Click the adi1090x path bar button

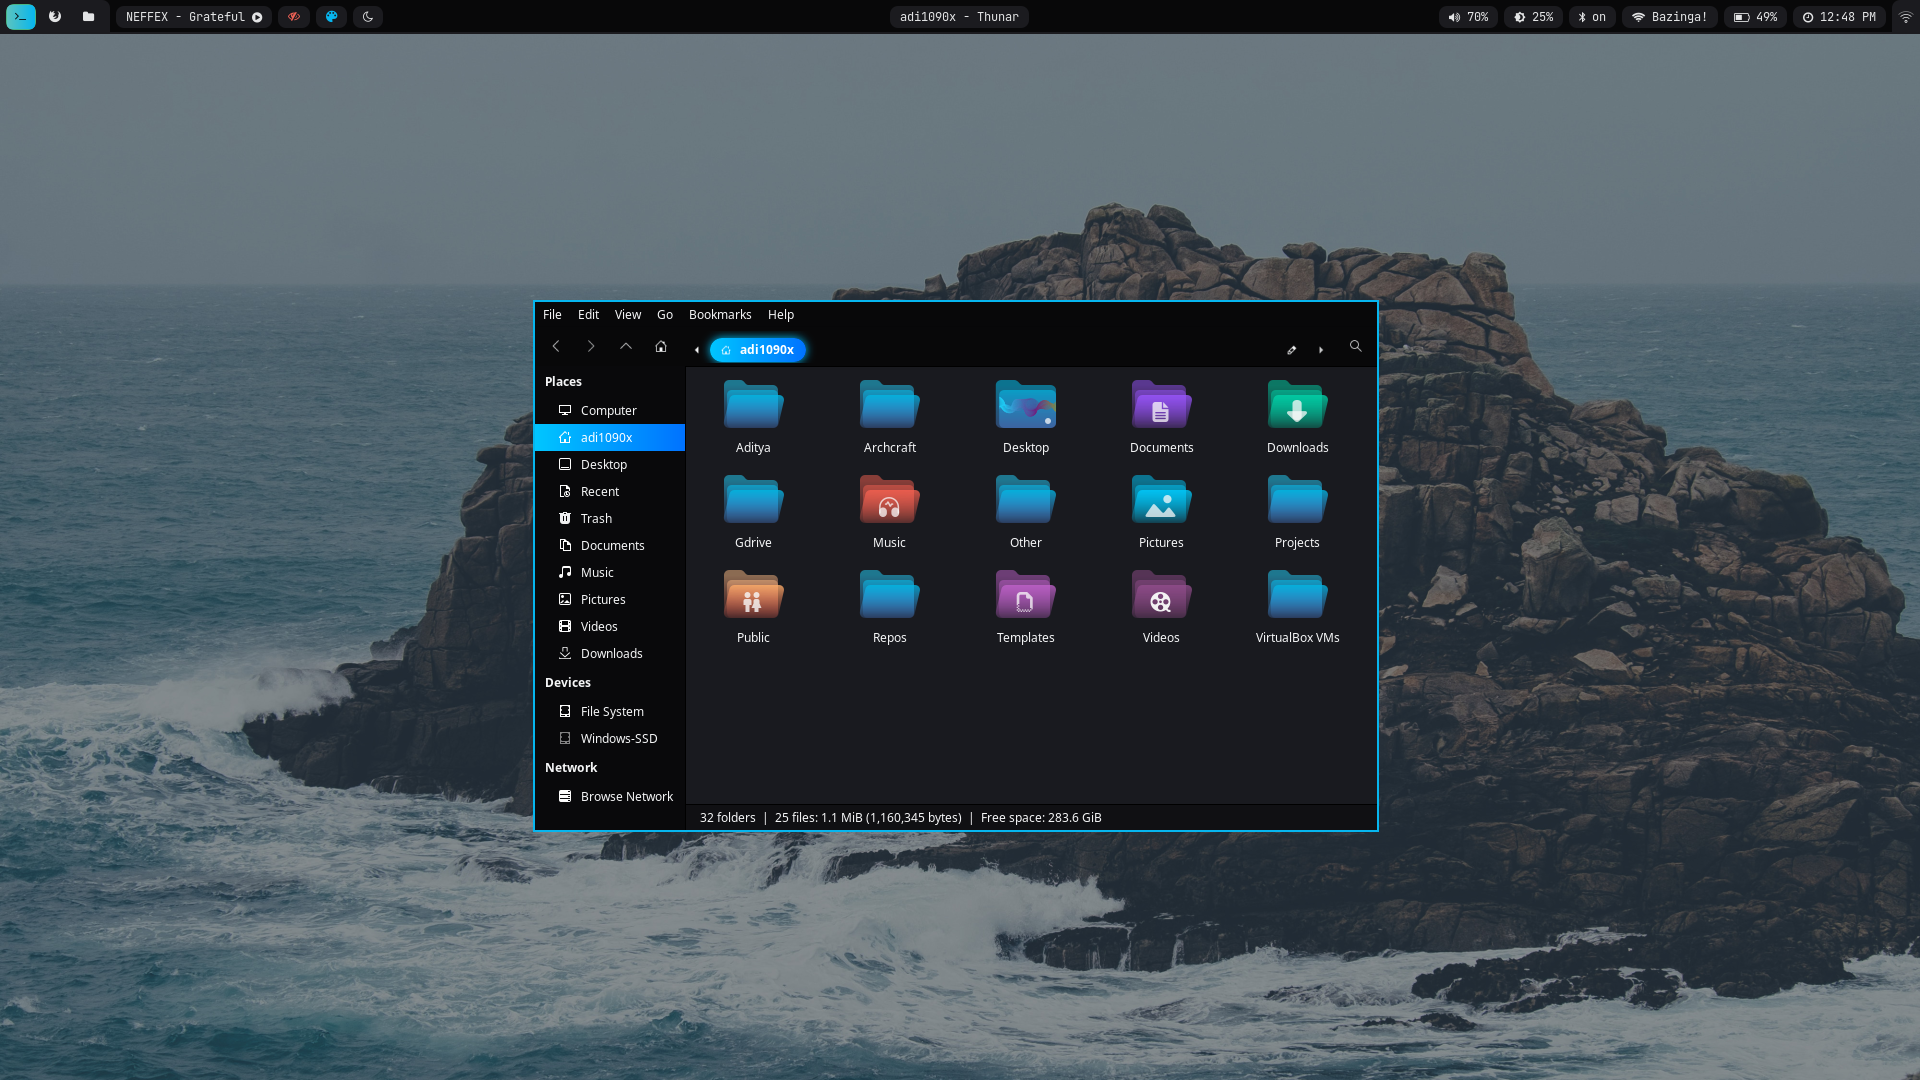pos(758,350)
